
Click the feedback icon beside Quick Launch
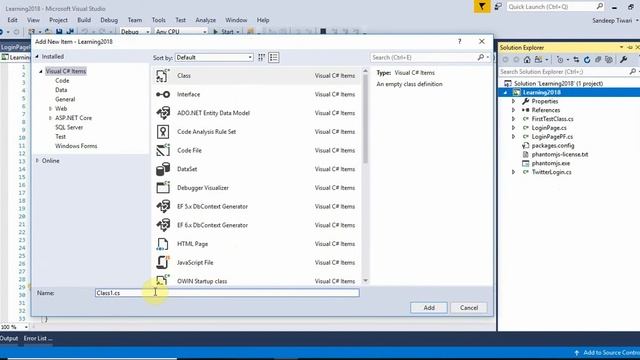click(498, 7)
